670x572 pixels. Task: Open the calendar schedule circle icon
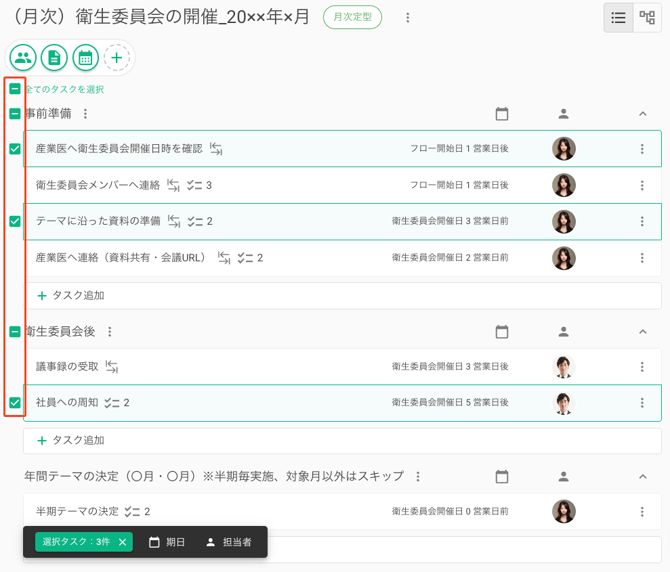pyautogui.click(x=85, y=57)
